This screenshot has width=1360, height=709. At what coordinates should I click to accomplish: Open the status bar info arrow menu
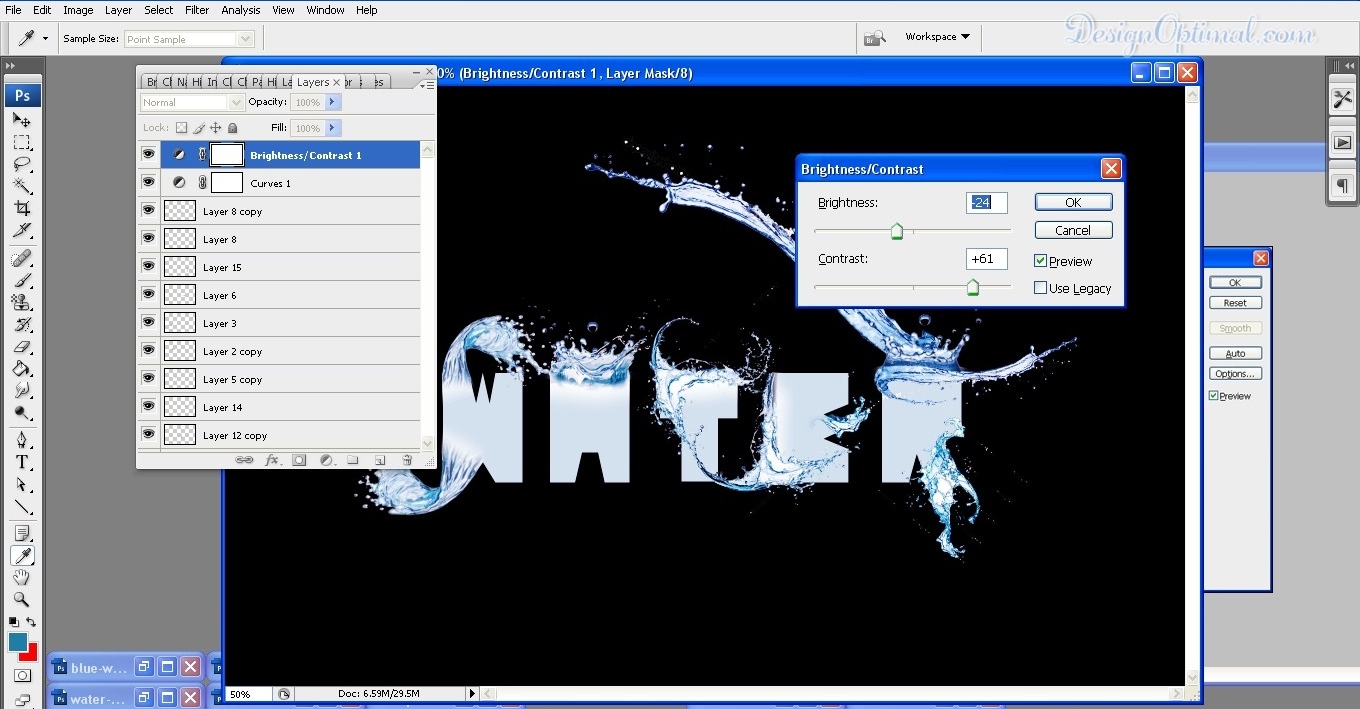(472, 693)
